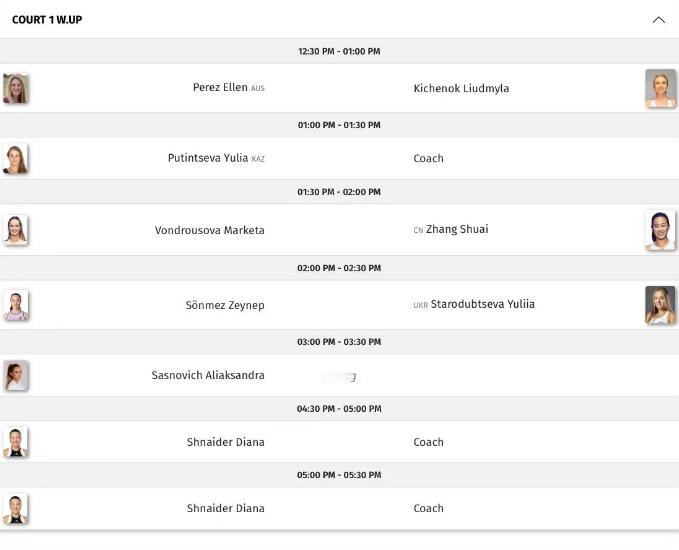Click the Sönmez Zeynep name

point(225,305)
